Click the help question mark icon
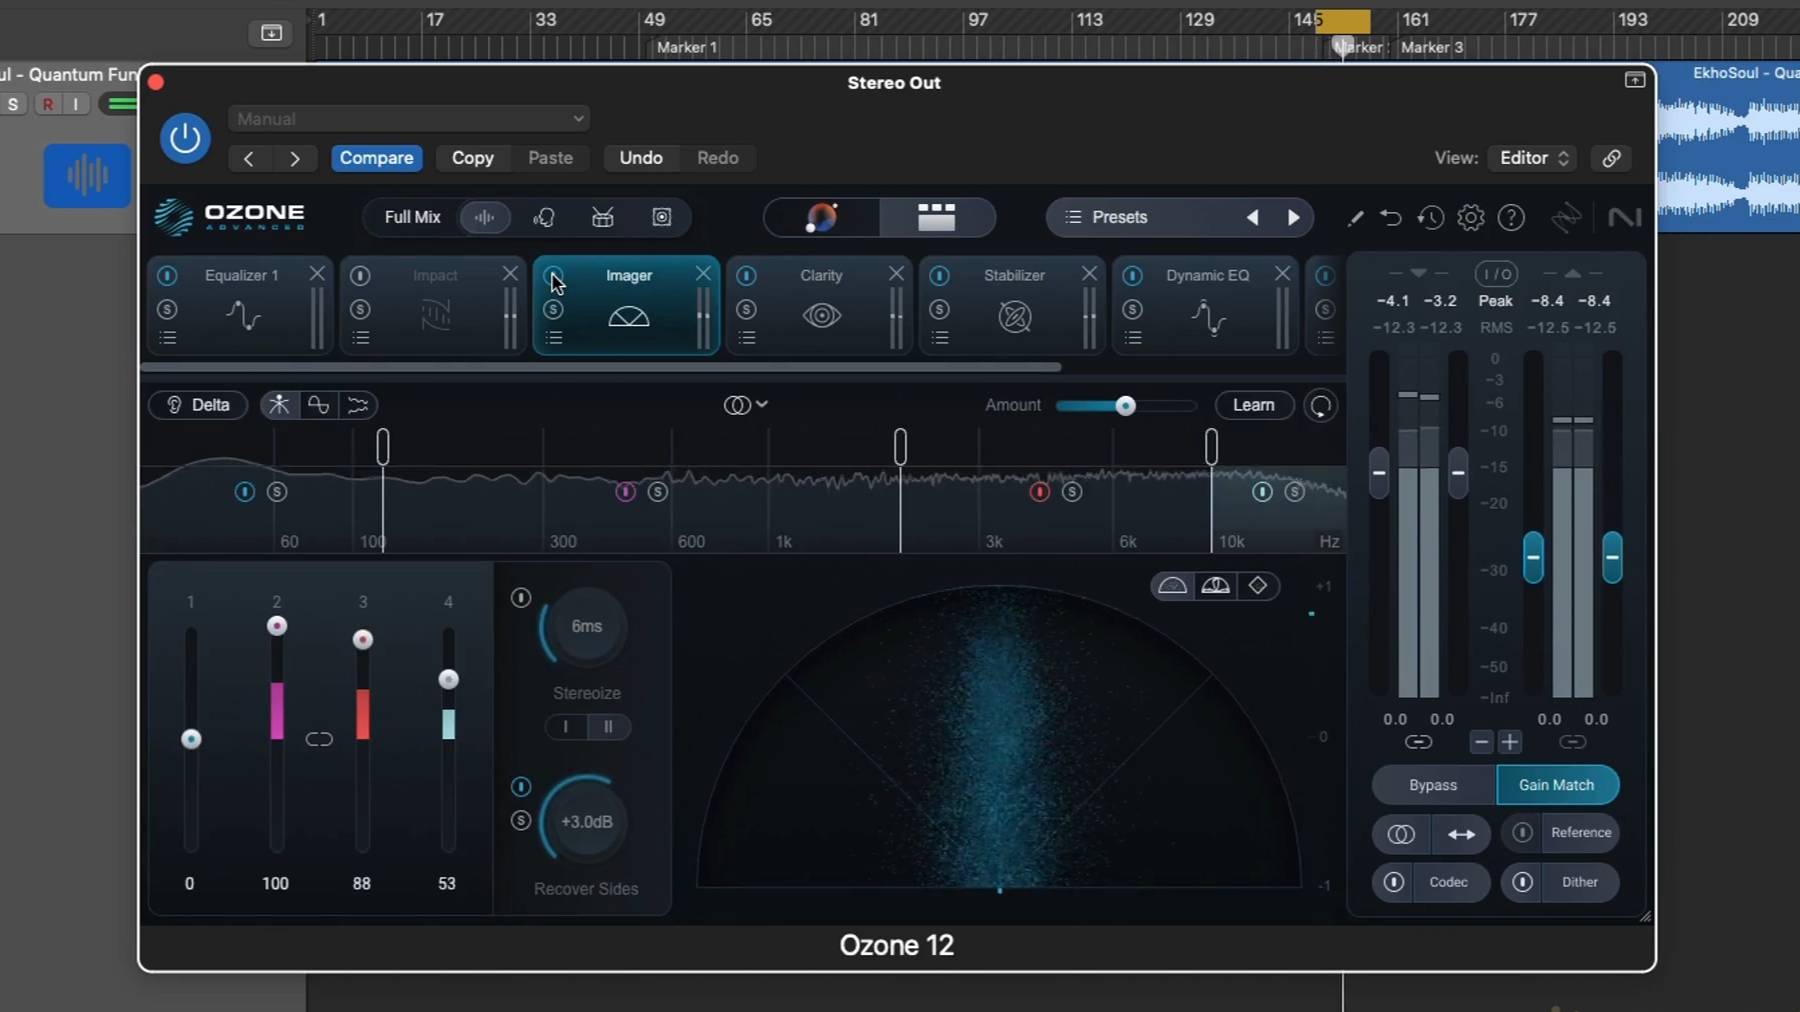This screenshot has height=1012, width=1800. click(1511, 217)
